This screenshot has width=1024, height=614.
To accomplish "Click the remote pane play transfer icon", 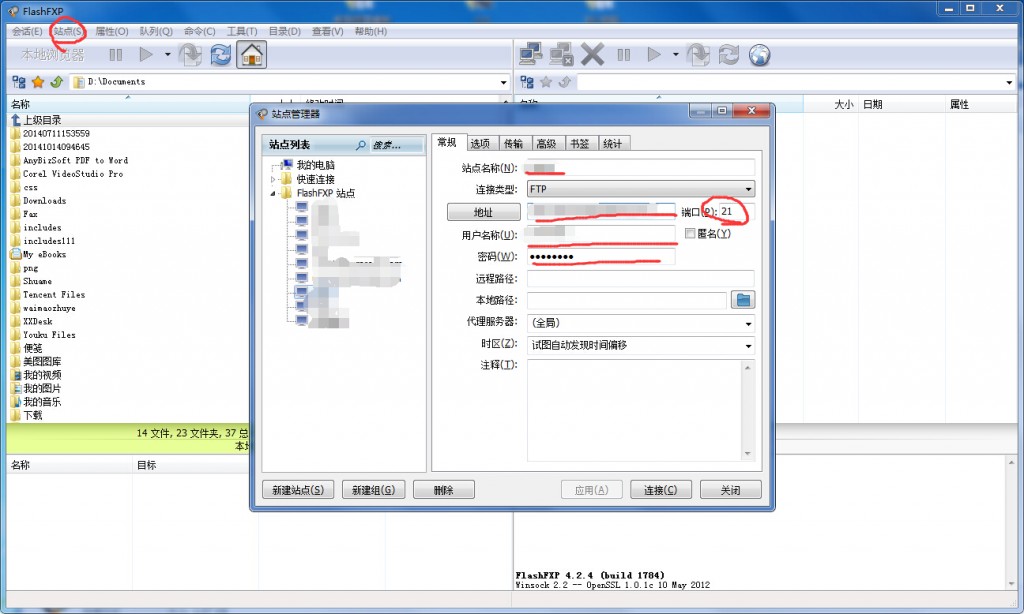I will coord(654,55).
